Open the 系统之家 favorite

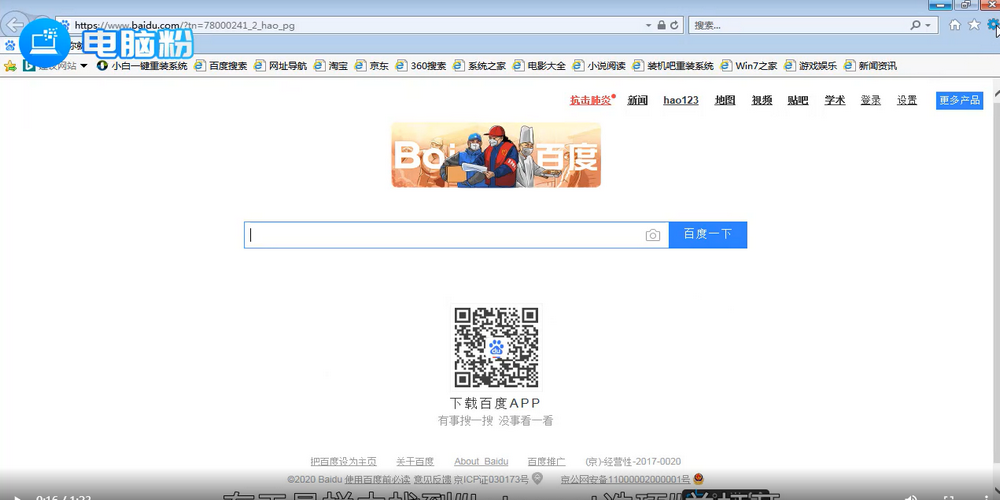coord(480,66)
